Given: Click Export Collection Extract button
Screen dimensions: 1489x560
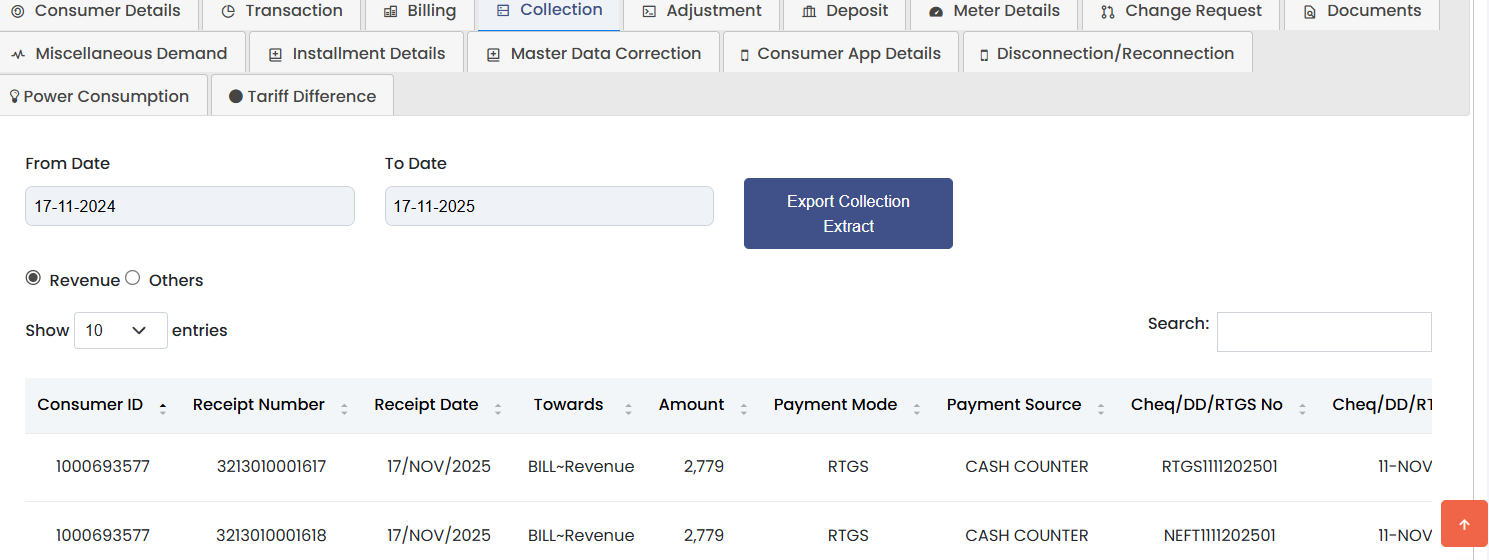Looking at the screenshot, I should (848, 213).
